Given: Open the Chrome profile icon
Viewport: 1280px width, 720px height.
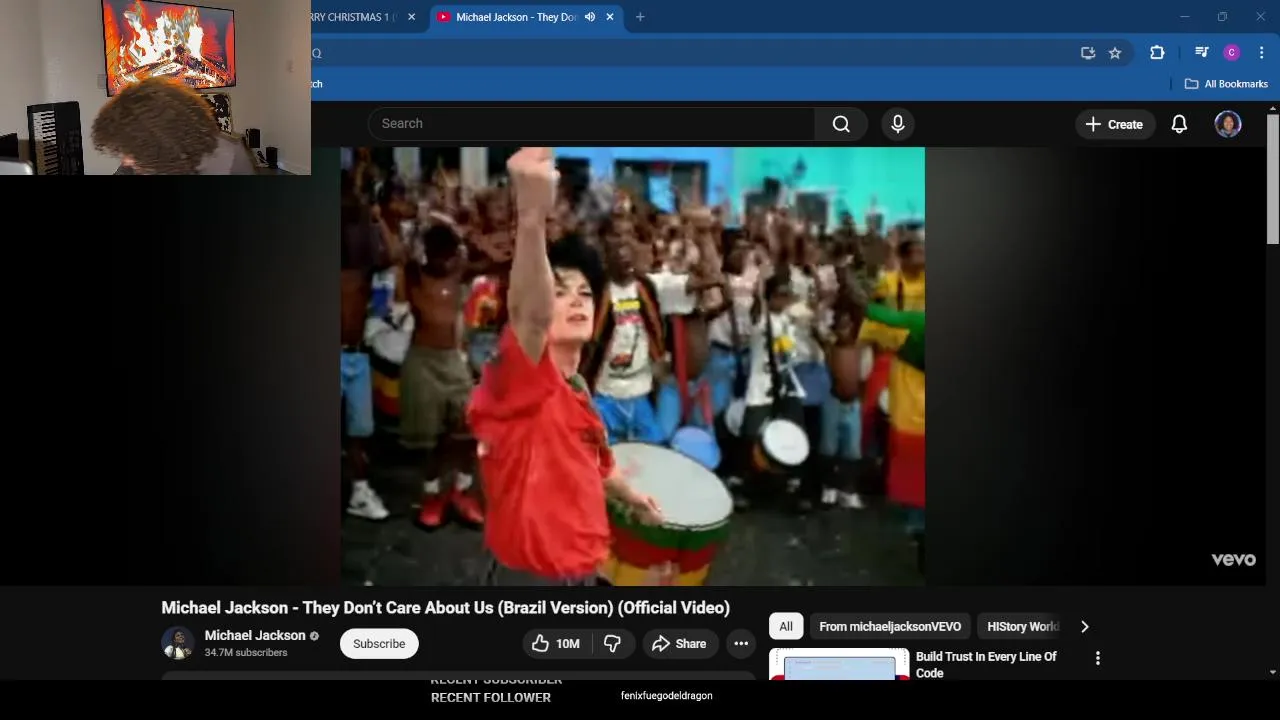Looking at the screenshot, I should pyautogui.click(x=1232, y=53).
